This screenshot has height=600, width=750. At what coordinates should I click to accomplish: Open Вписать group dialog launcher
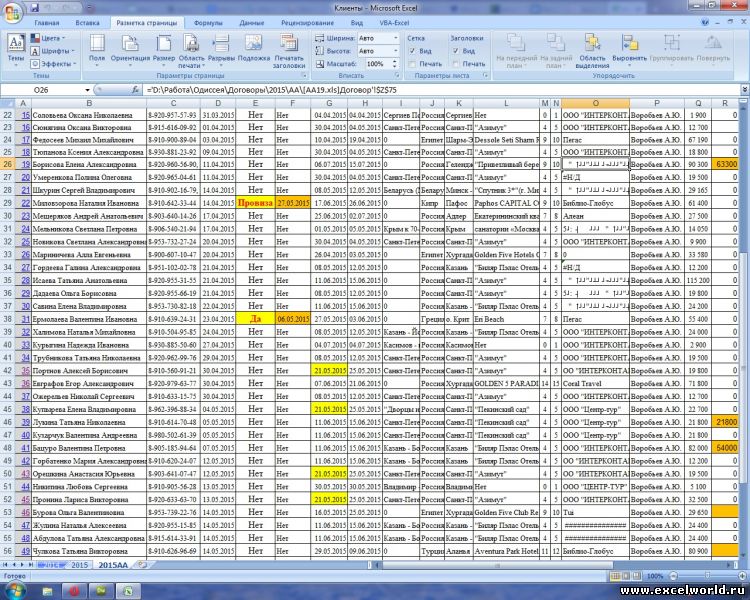click(397, 76)
